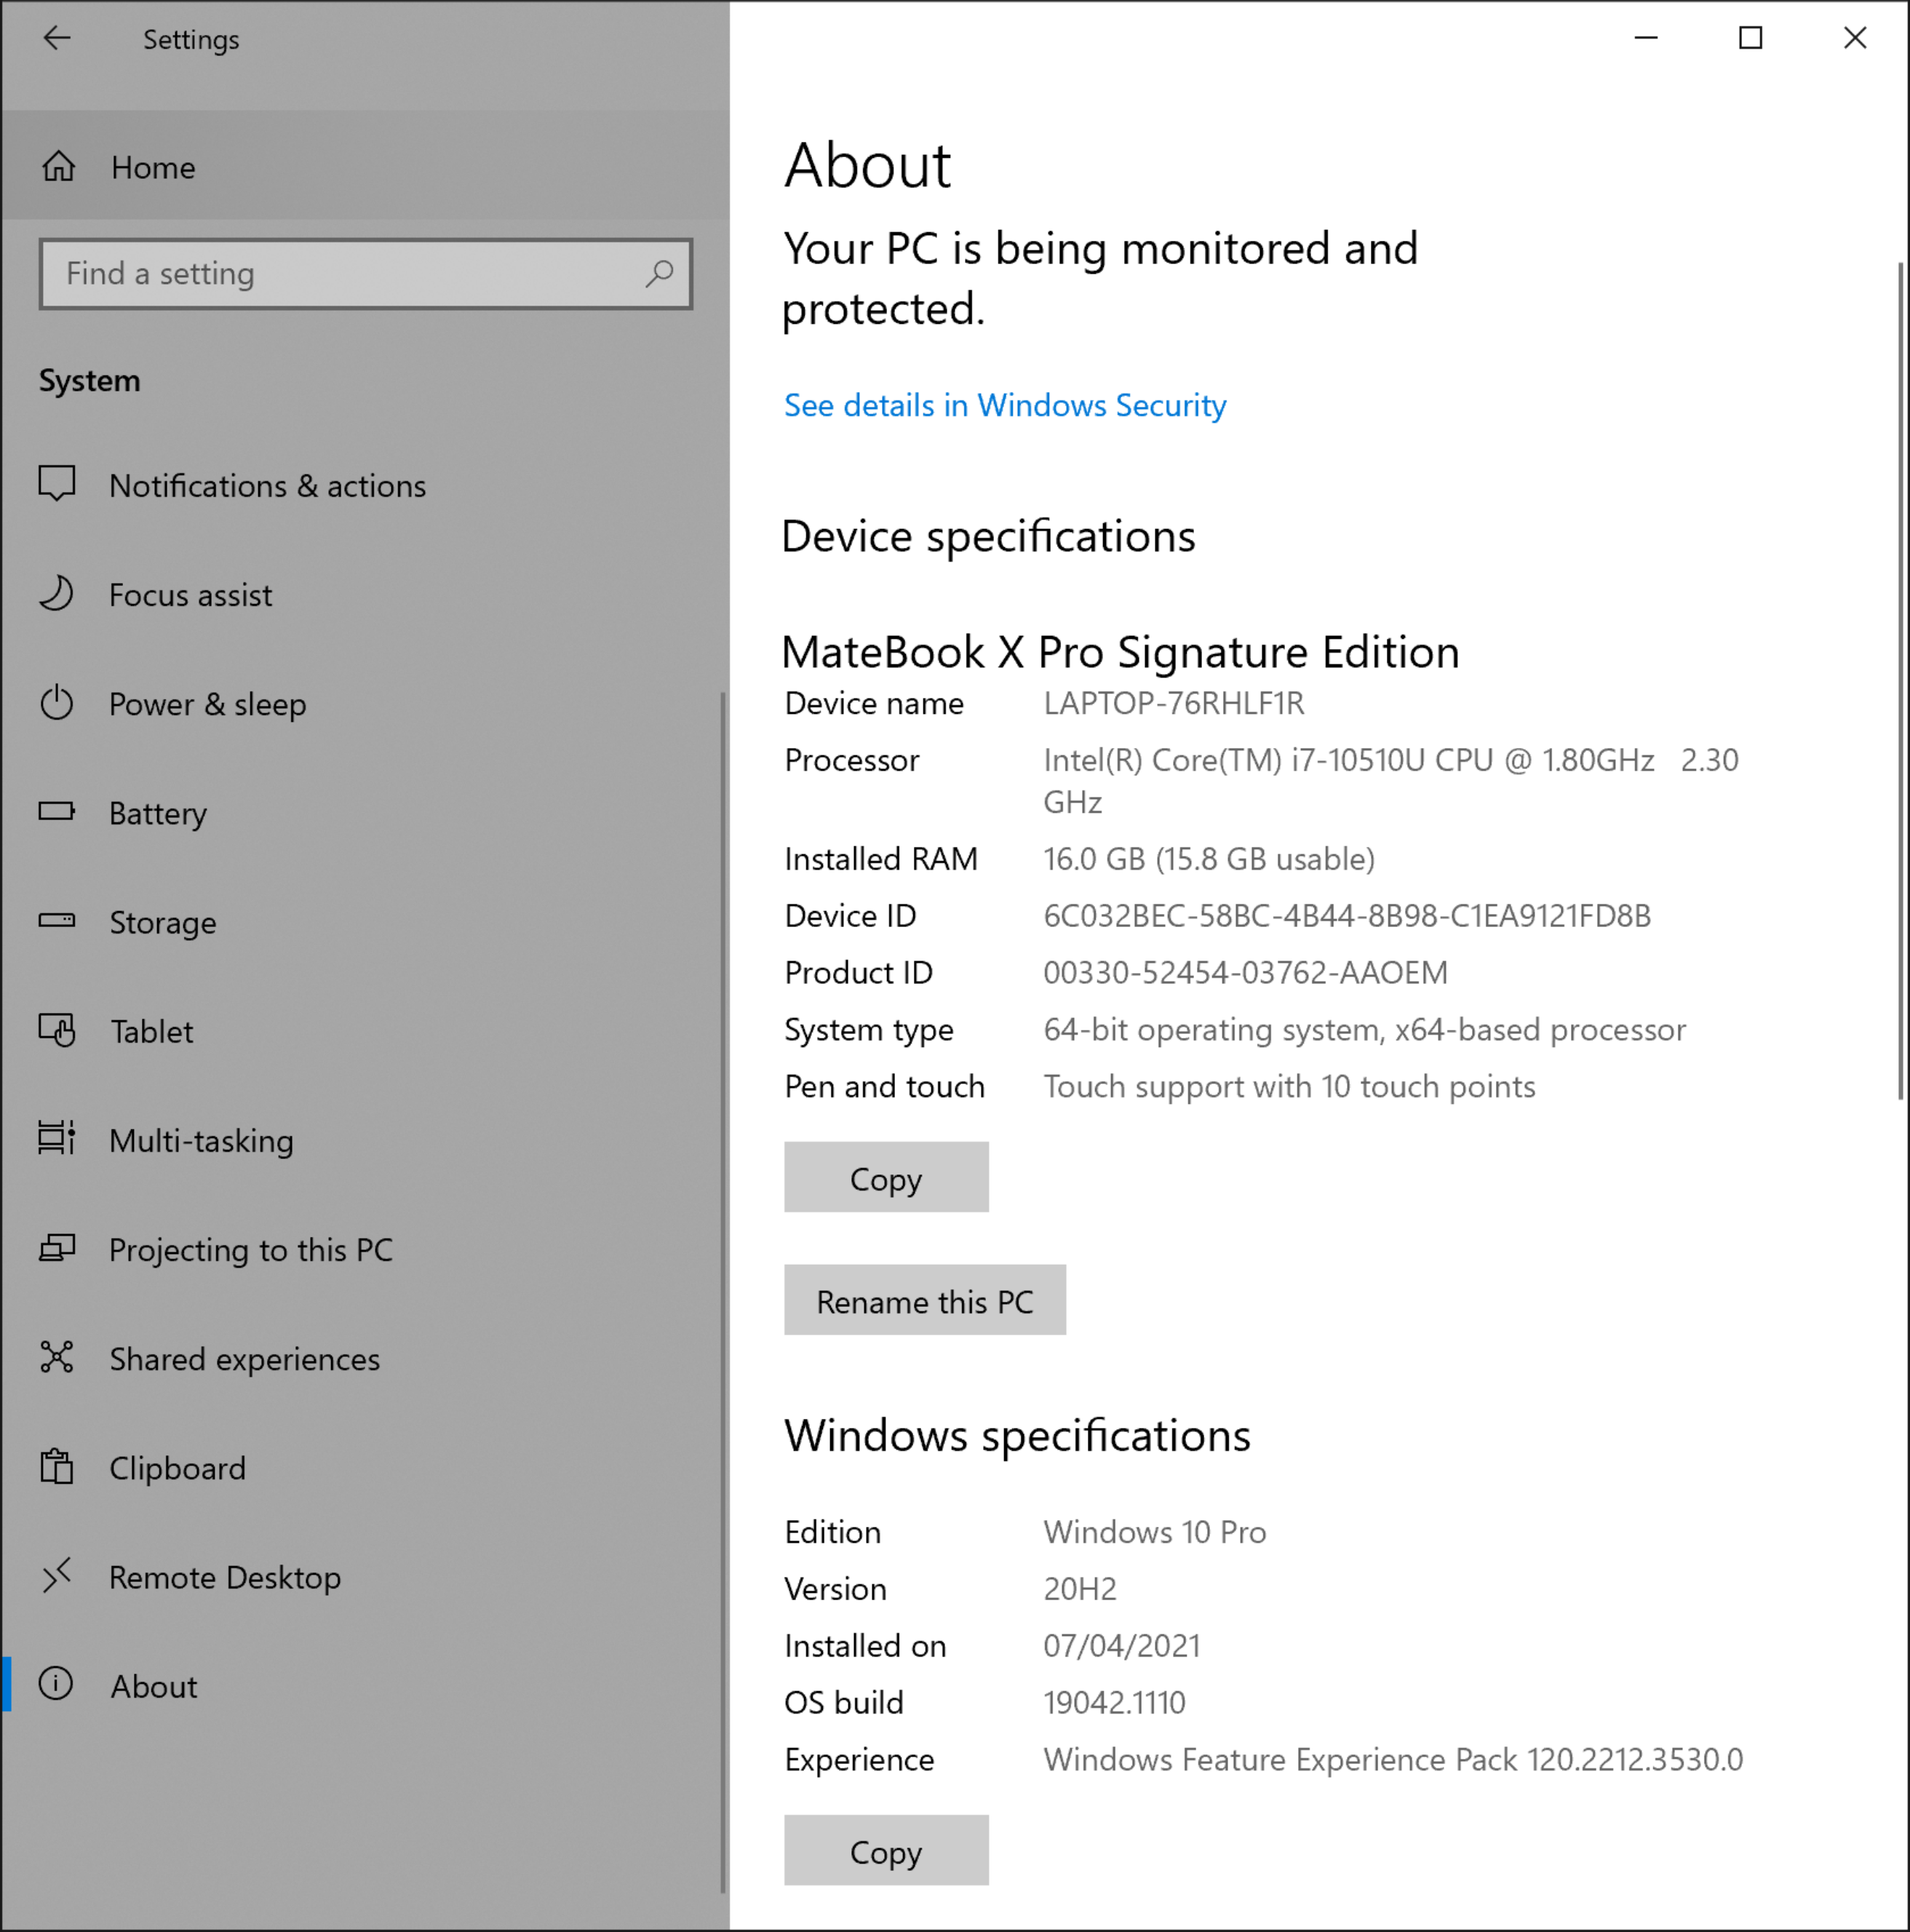Click the Remote Desktop icon
This screenshot has height=1932, width=1910.
57,1576
